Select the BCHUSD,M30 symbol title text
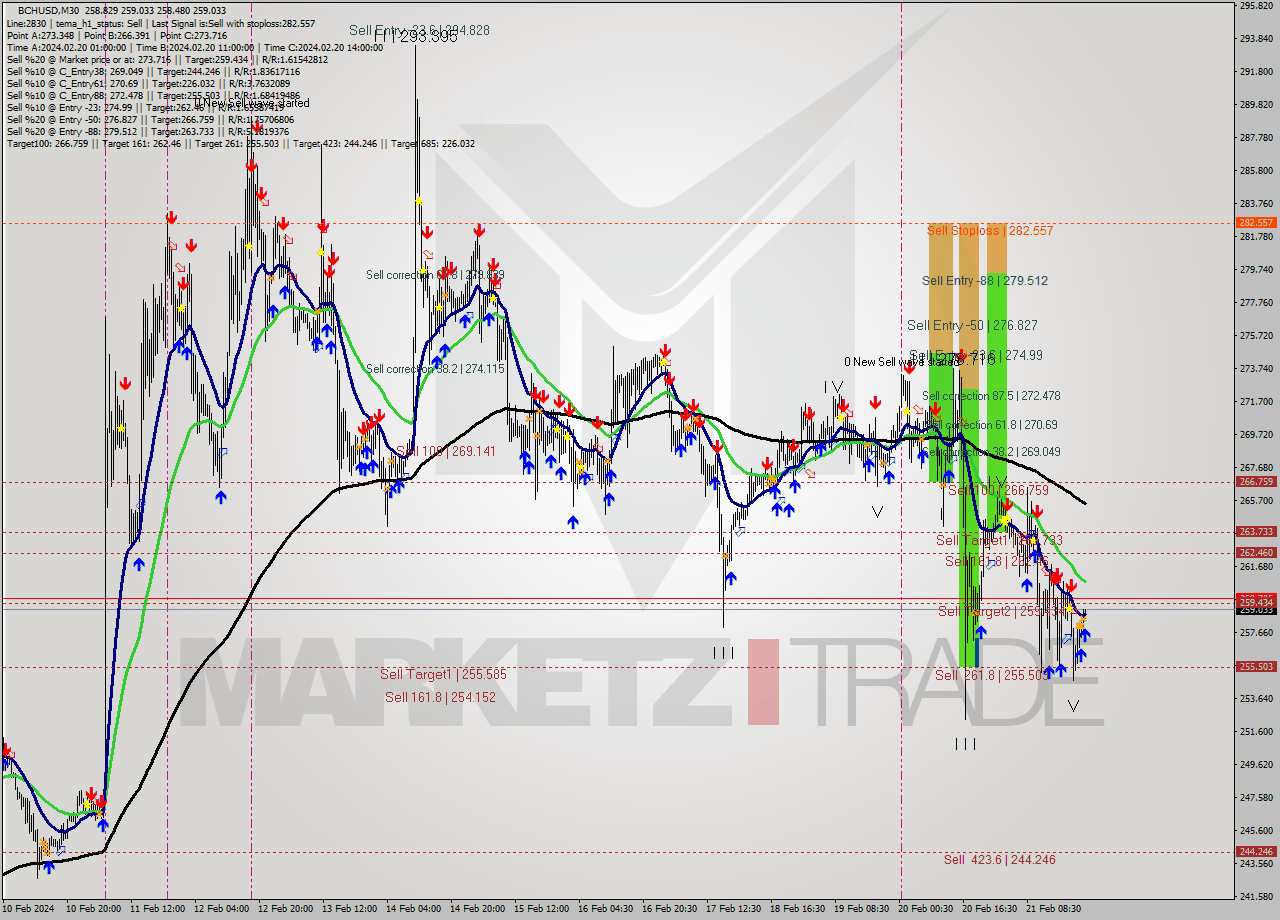 click(x=50, y=10)
